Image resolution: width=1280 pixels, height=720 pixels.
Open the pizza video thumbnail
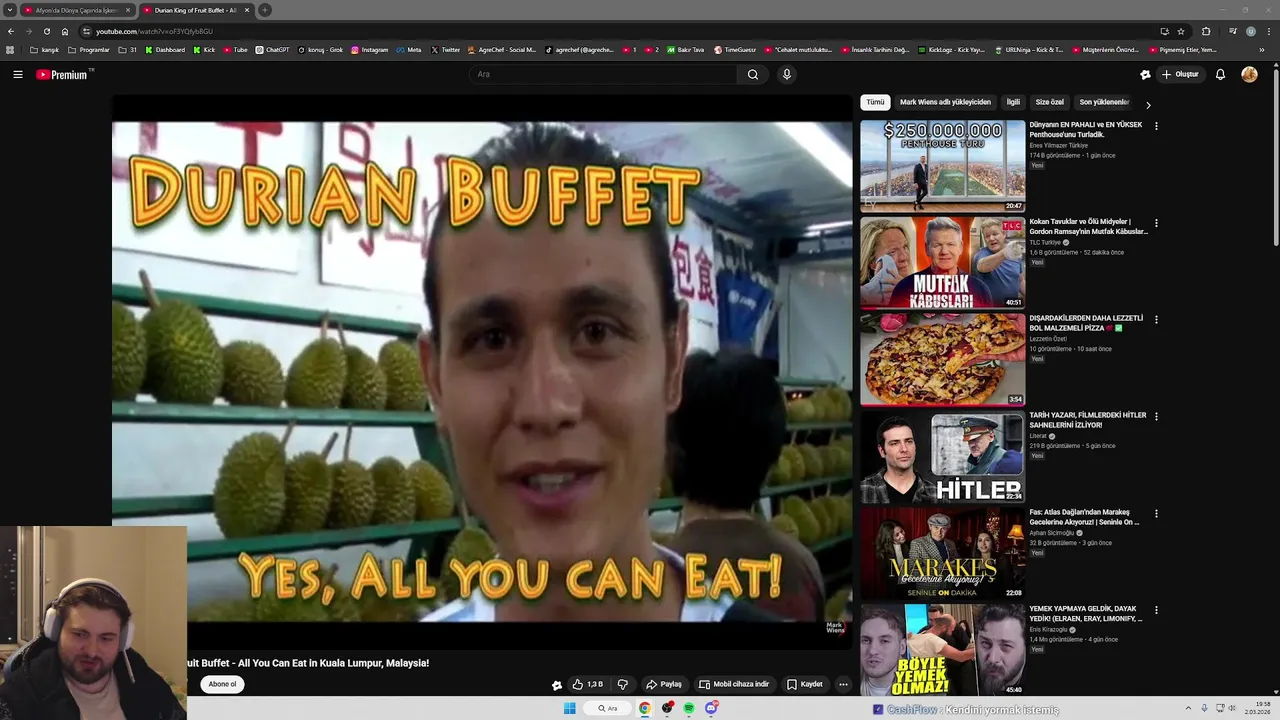pyautogui.click(x=943, y=359)
